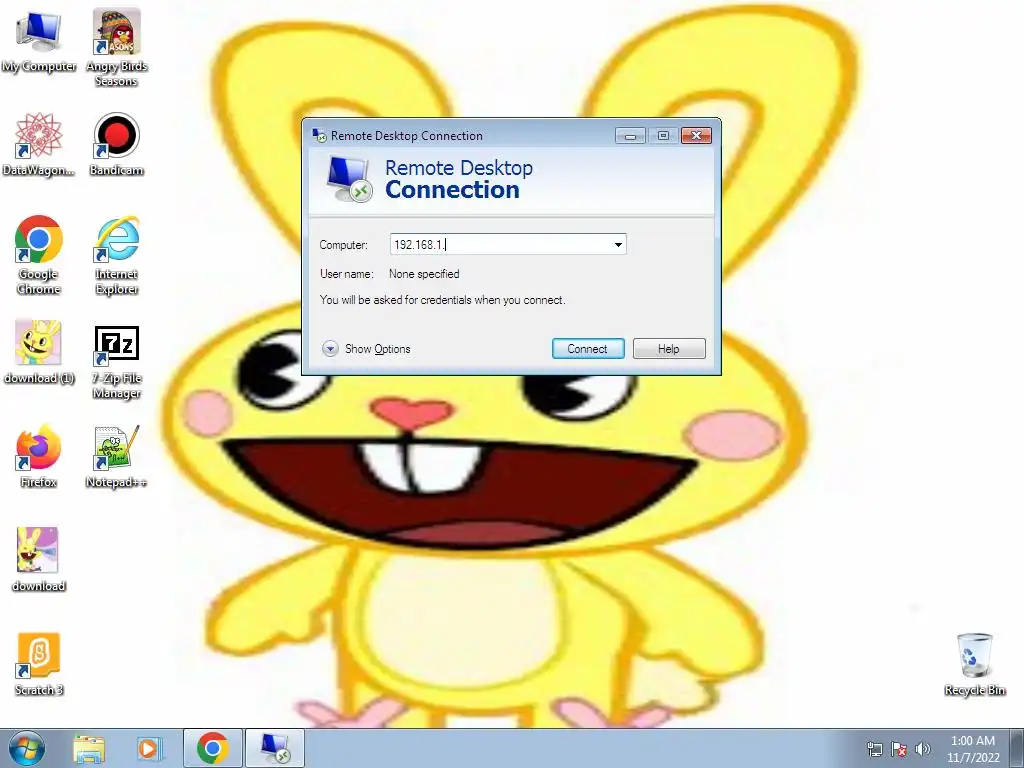Open the taskbar clock showing 1:00 AM
The width and height of the screenshot is (1024, 768).
pos(972,749)
